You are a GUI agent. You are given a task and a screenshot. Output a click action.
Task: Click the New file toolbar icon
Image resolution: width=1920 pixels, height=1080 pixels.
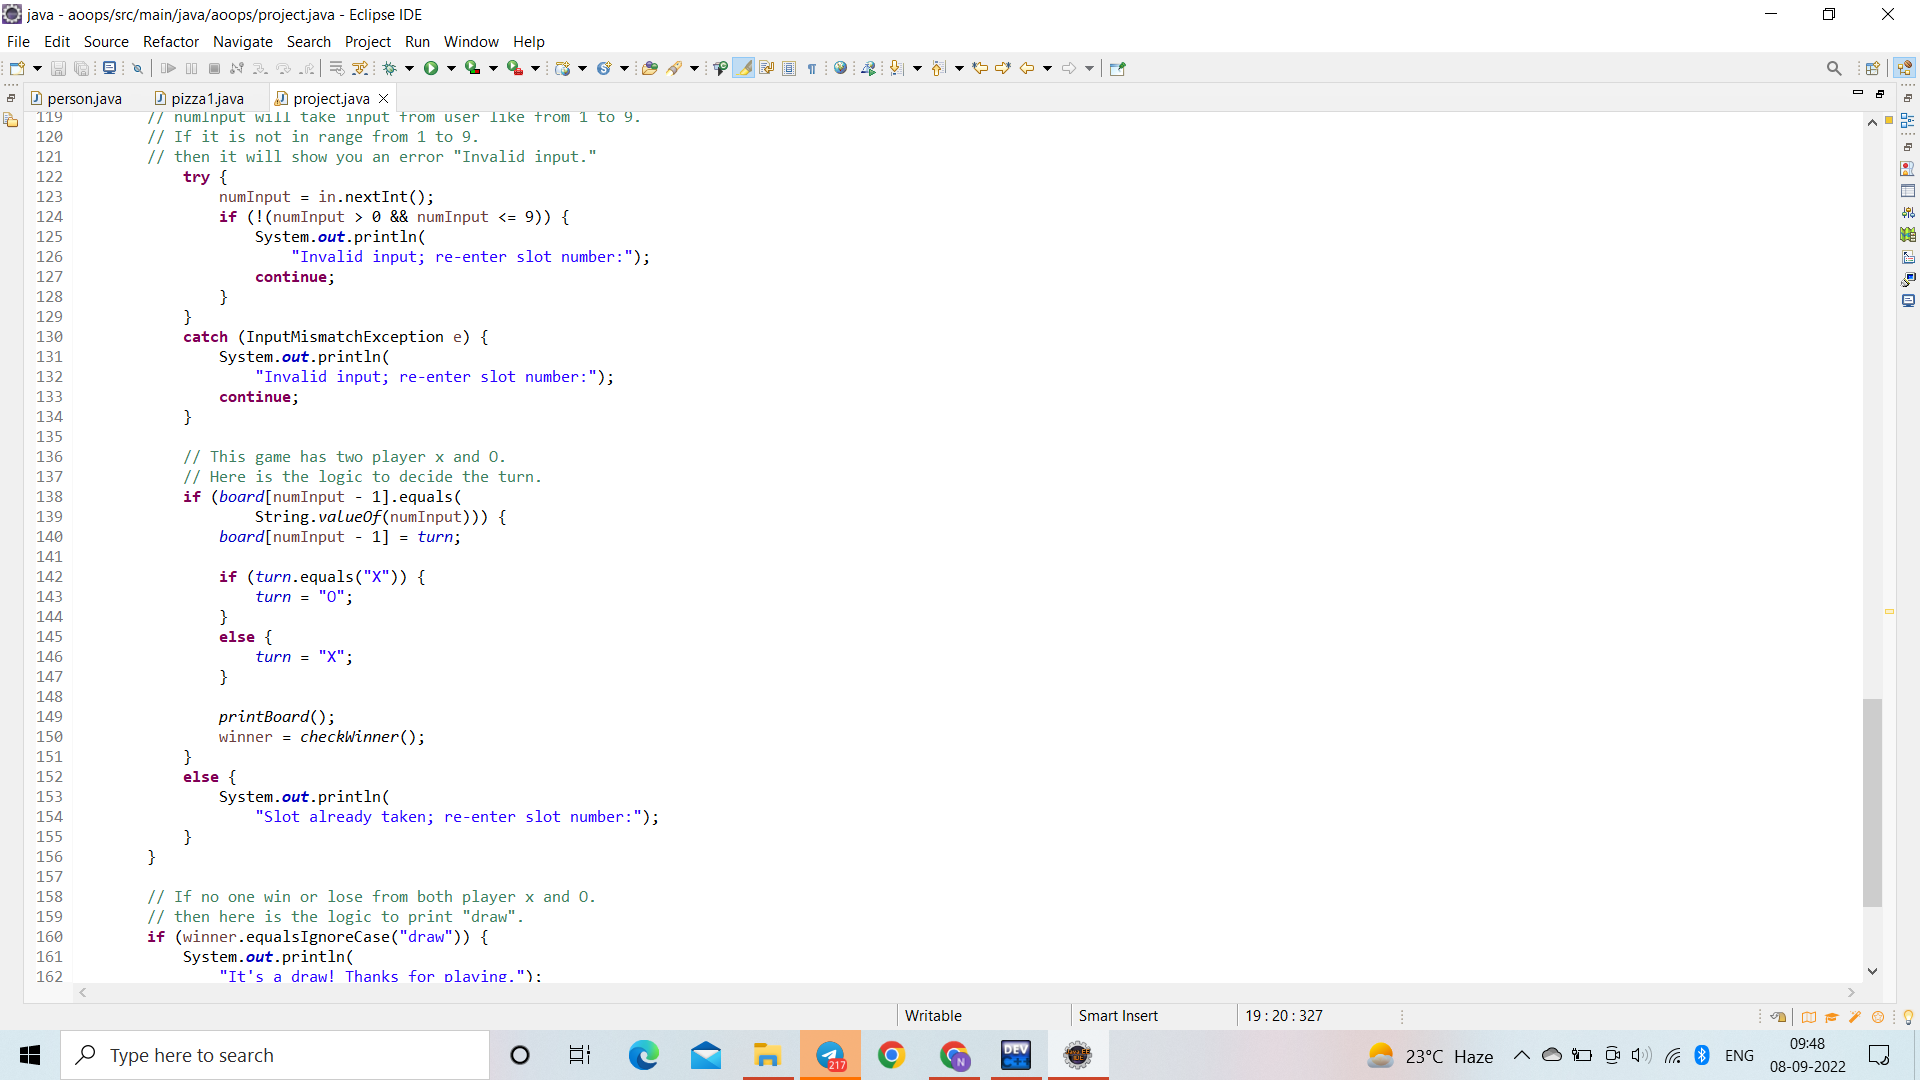17,68
